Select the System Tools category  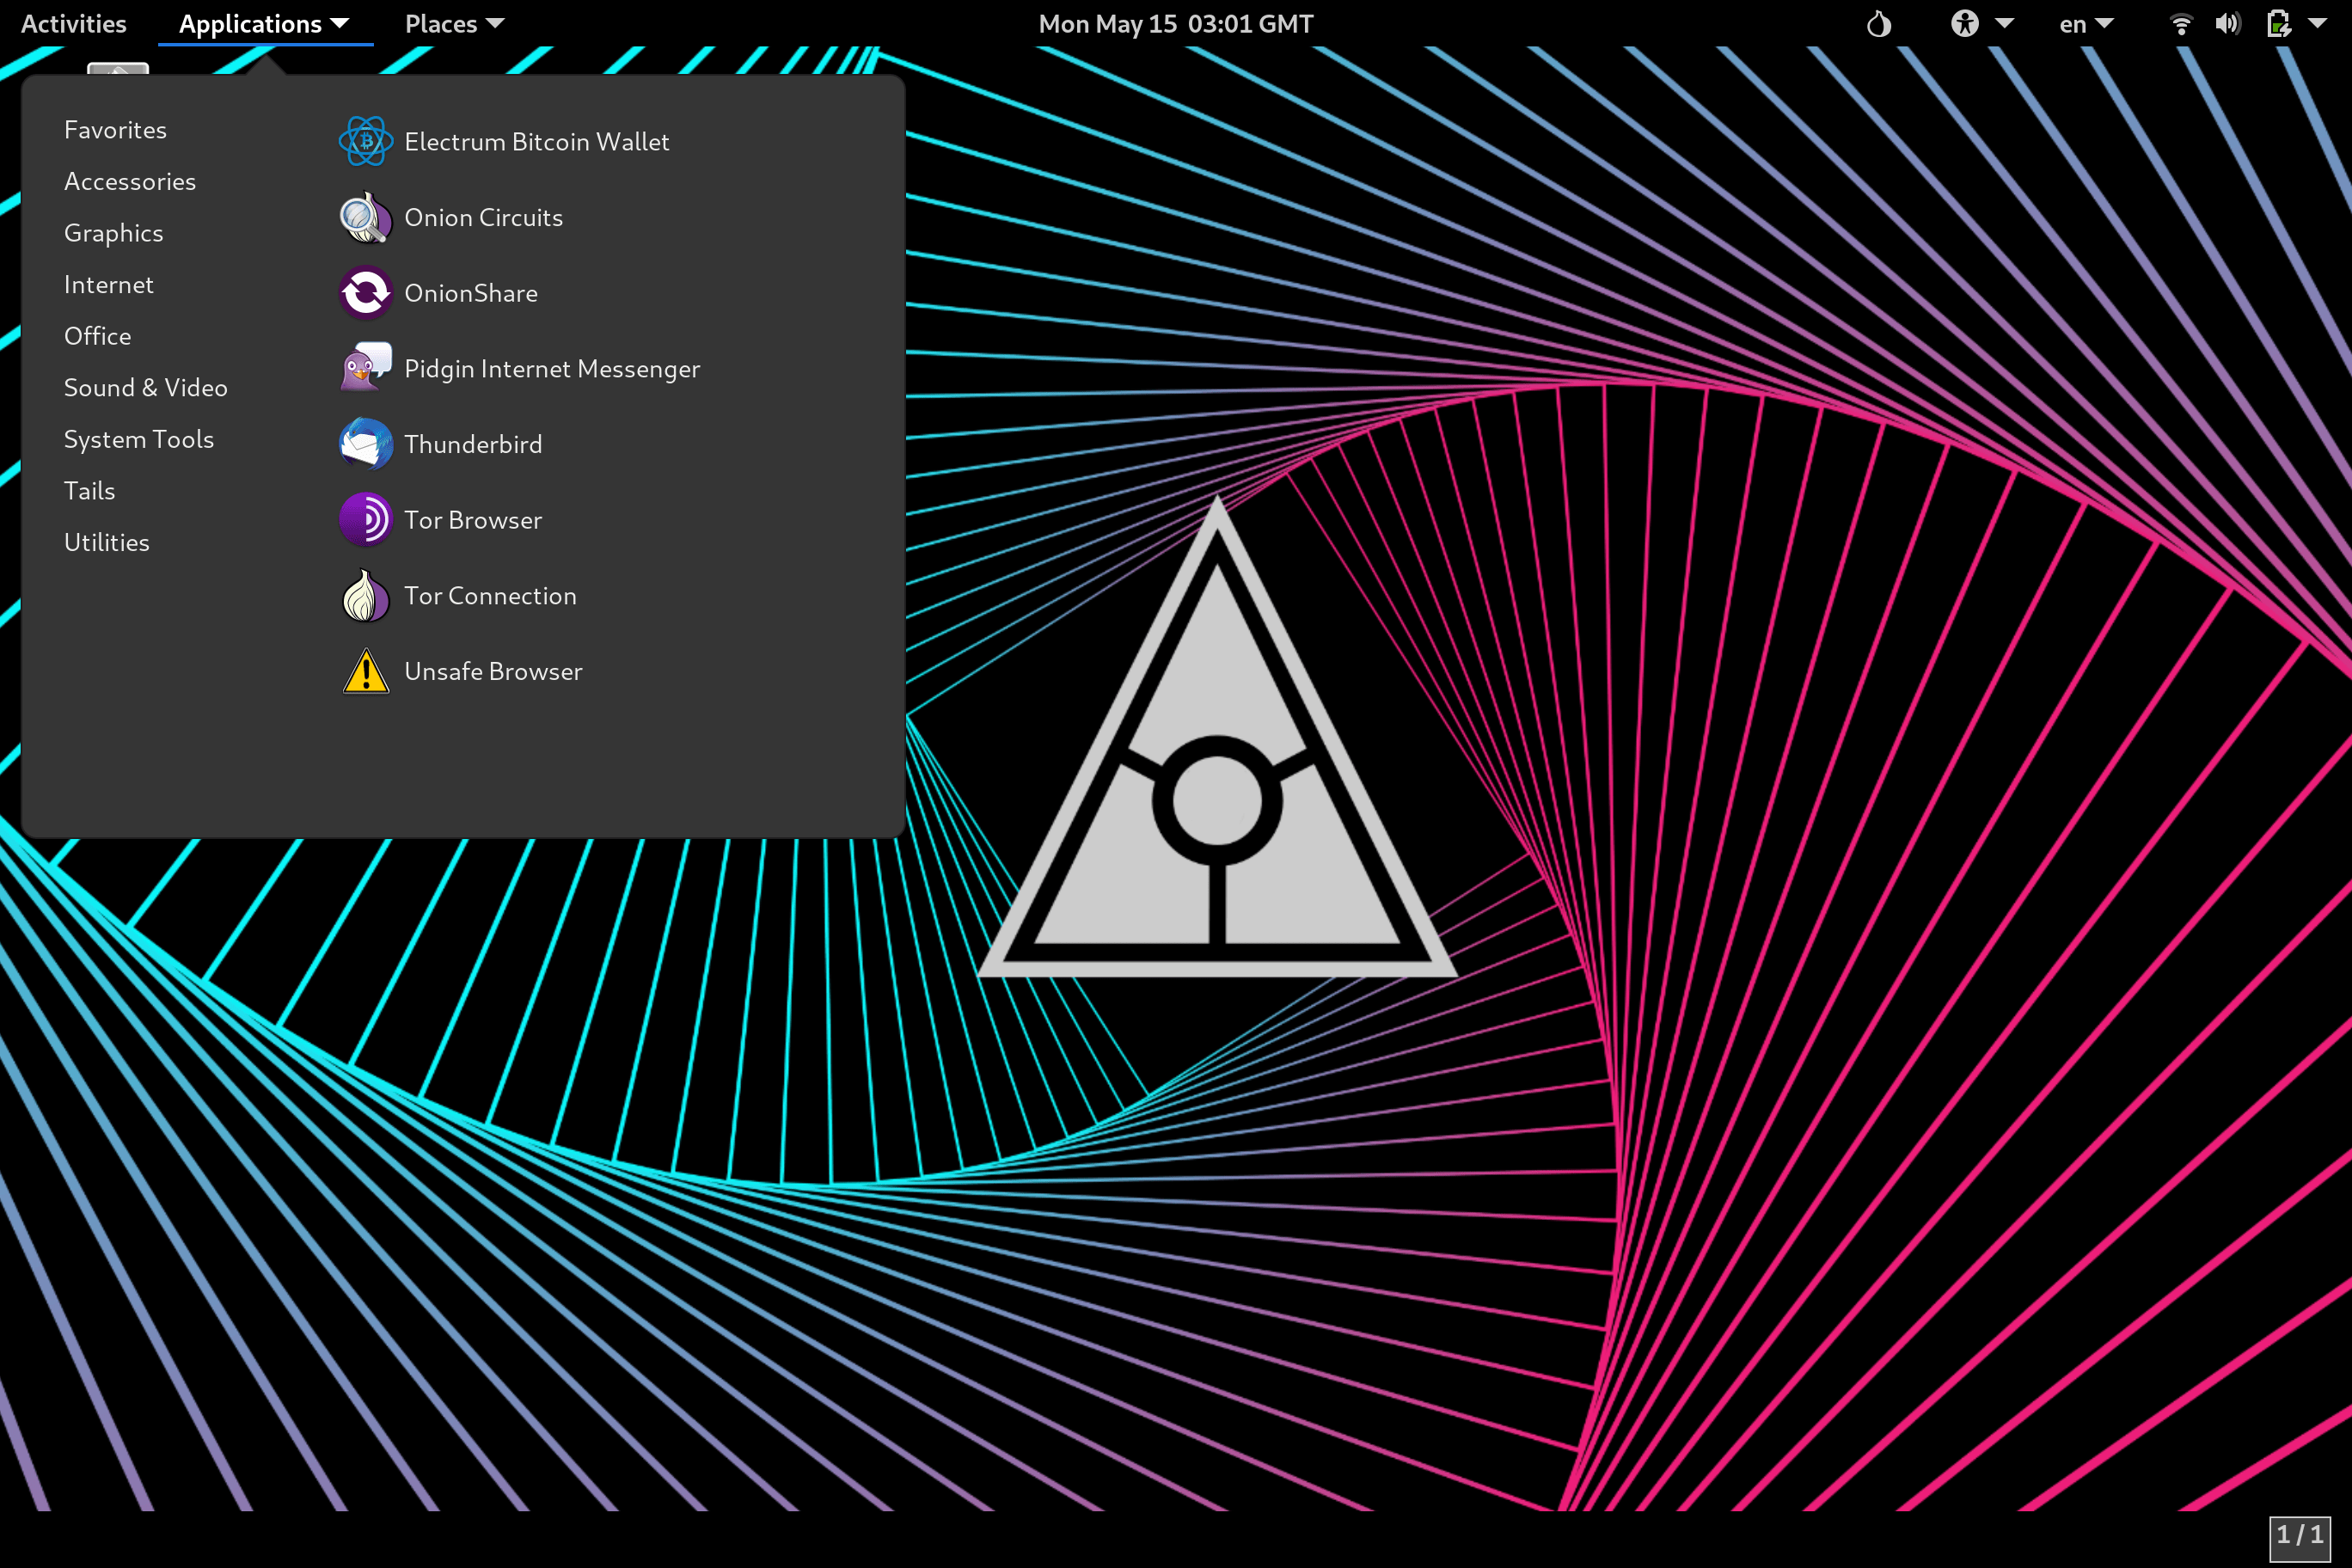138,439
